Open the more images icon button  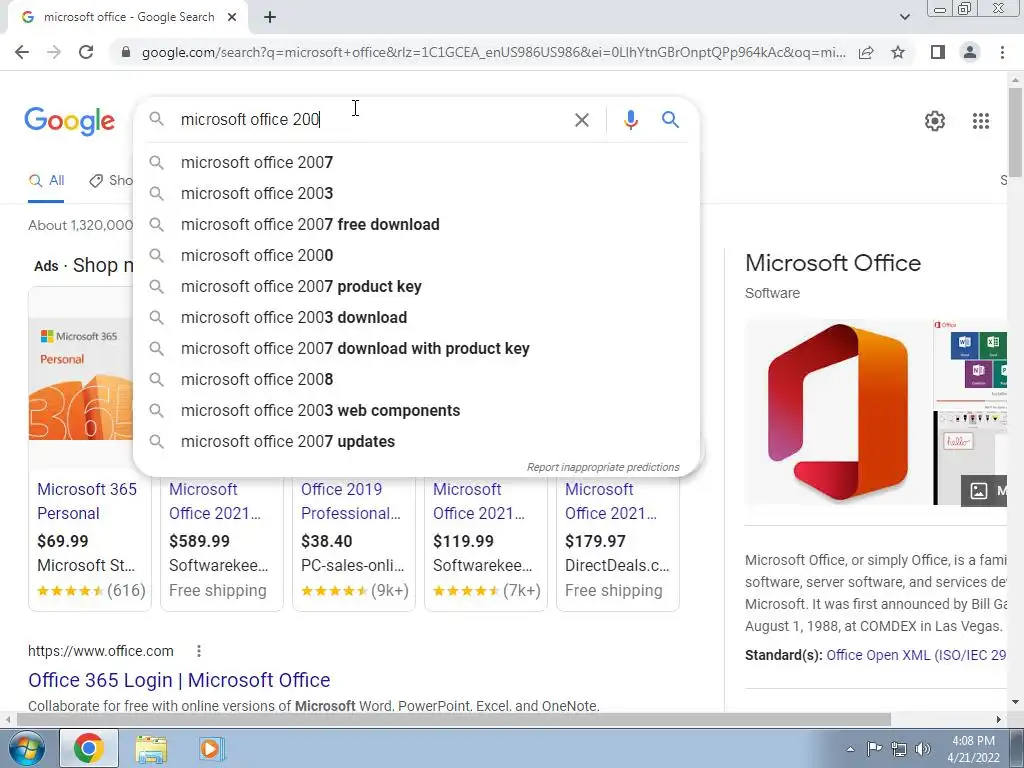984,490
